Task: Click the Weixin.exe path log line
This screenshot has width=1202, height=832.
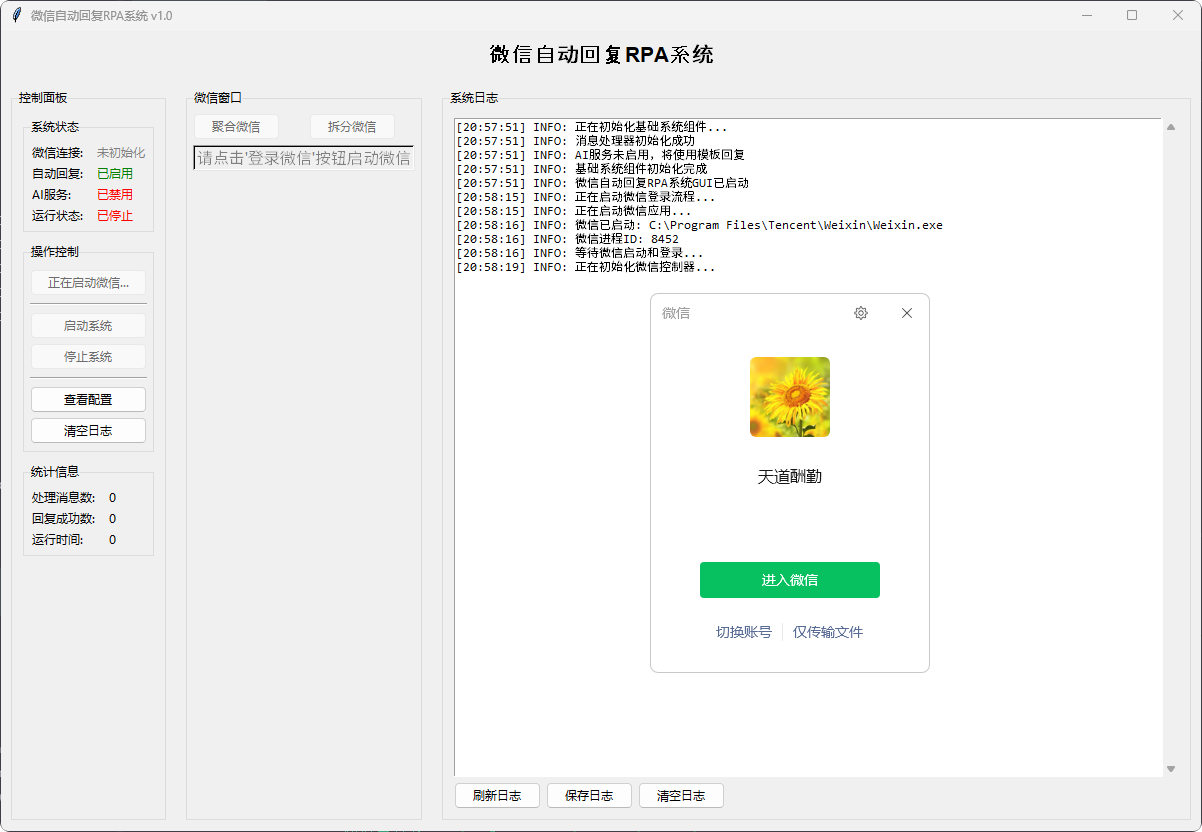Action: point(699,225)
